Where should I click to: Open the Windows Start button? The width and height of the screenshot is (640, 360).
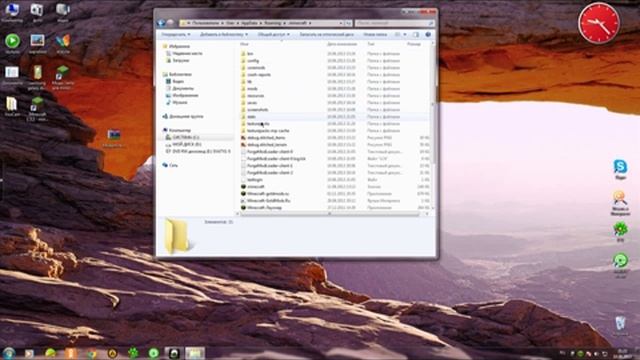point(9,353)
